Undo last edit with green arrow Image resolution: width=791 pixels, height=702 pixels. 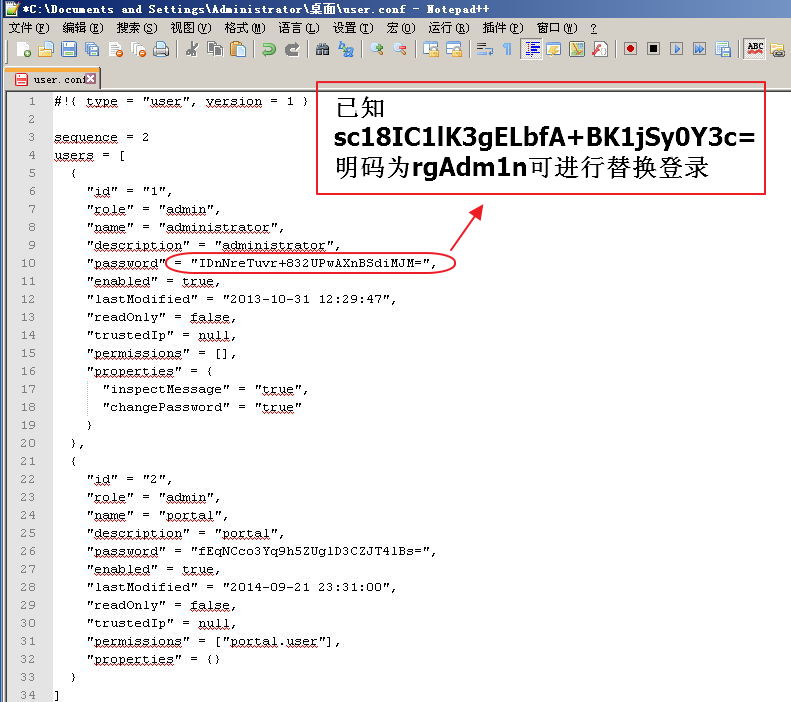click(x=269, y=49)
